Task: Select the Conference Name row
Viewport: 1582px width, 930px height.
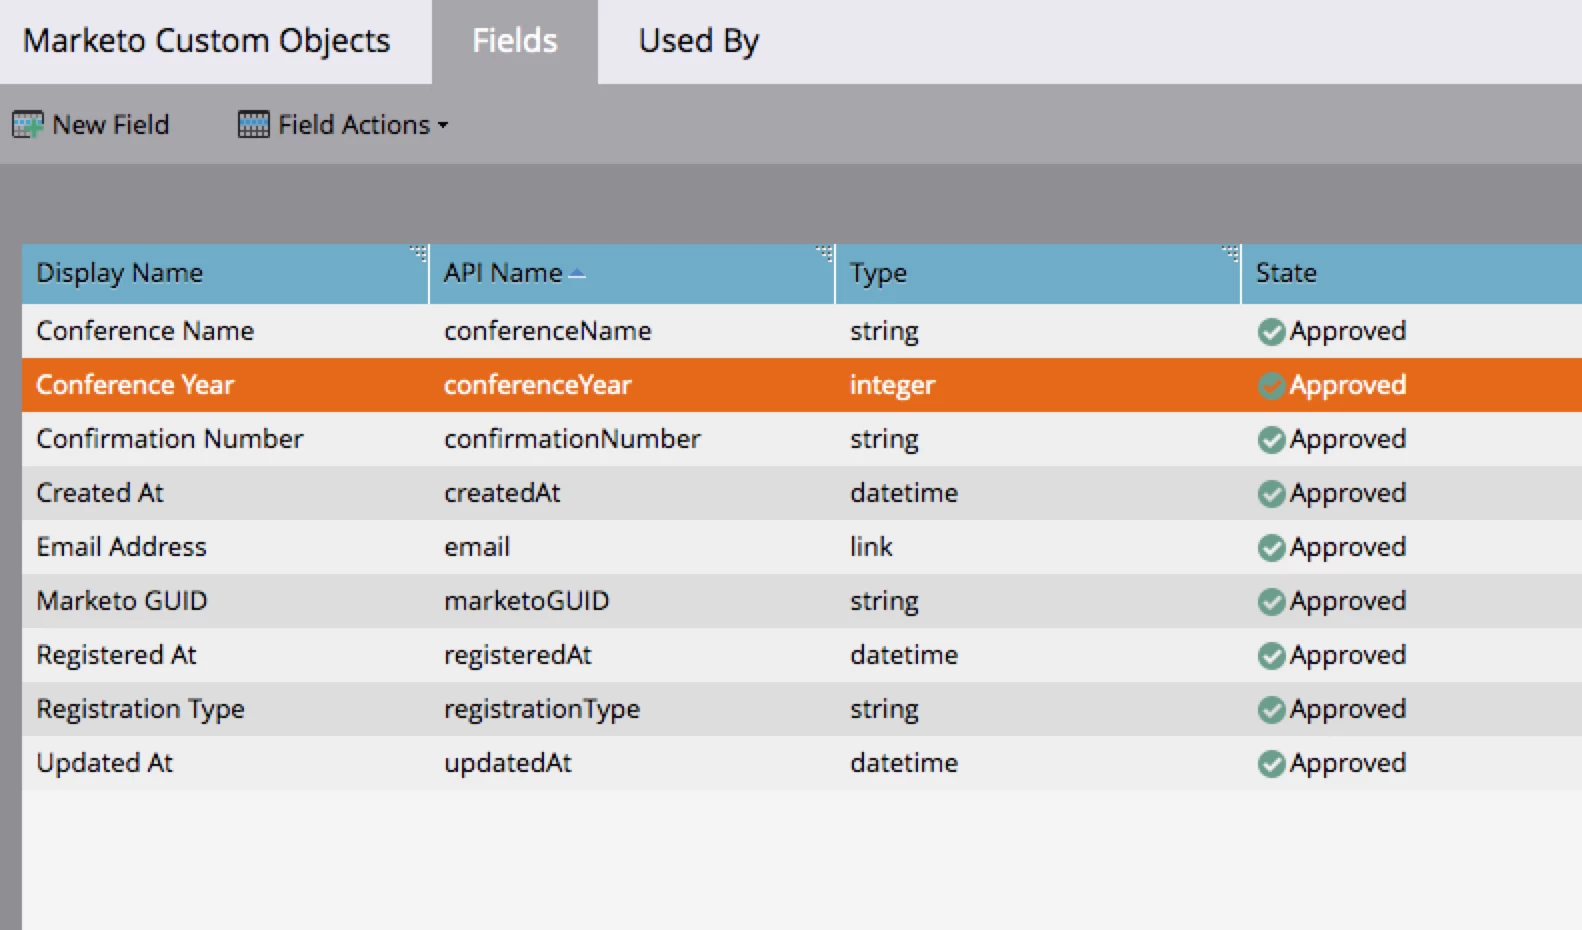Action: pyautogui.click(x=802, y=331)
